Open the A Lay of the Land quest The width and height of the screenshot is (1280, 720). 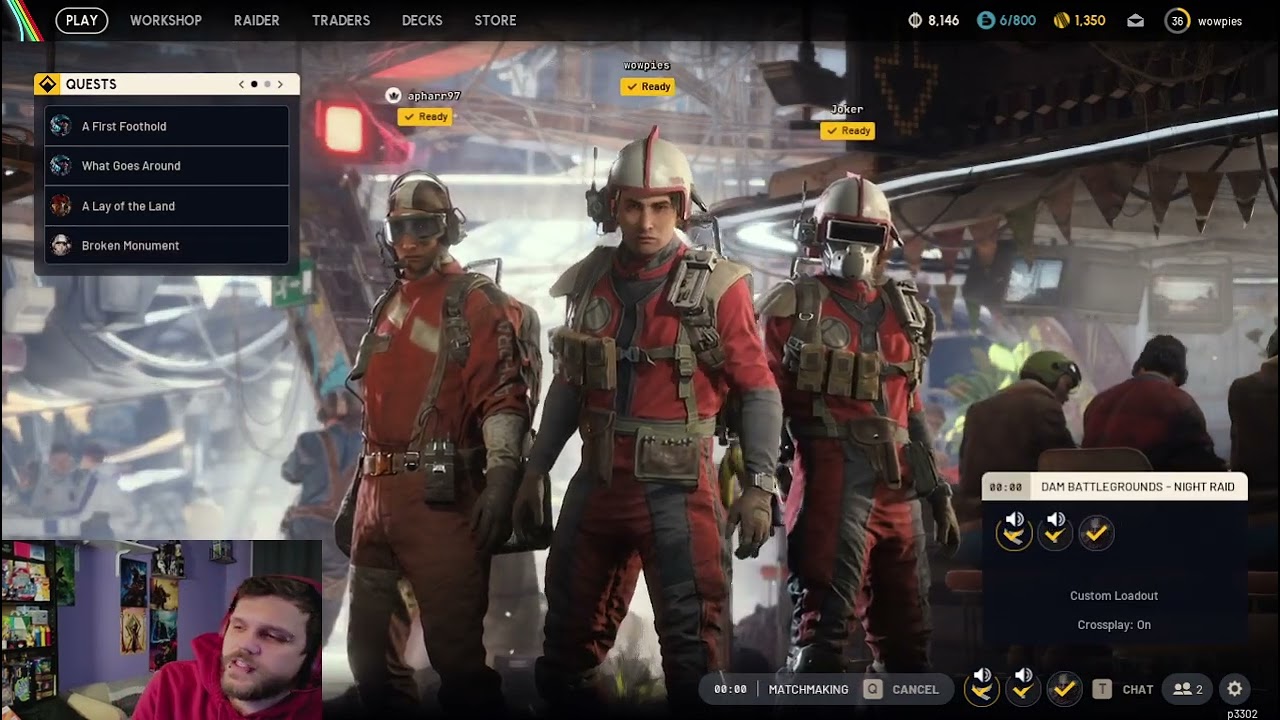coord(166,206)
